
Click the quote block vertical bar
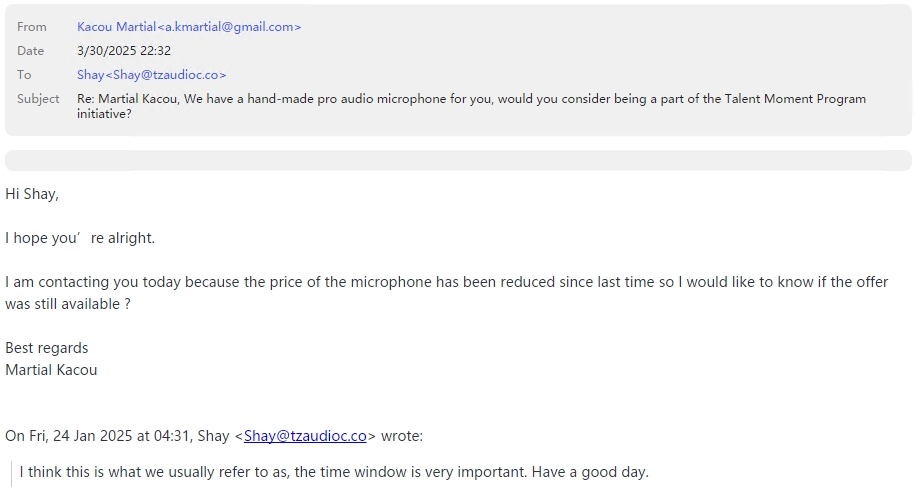pos(11,474)
